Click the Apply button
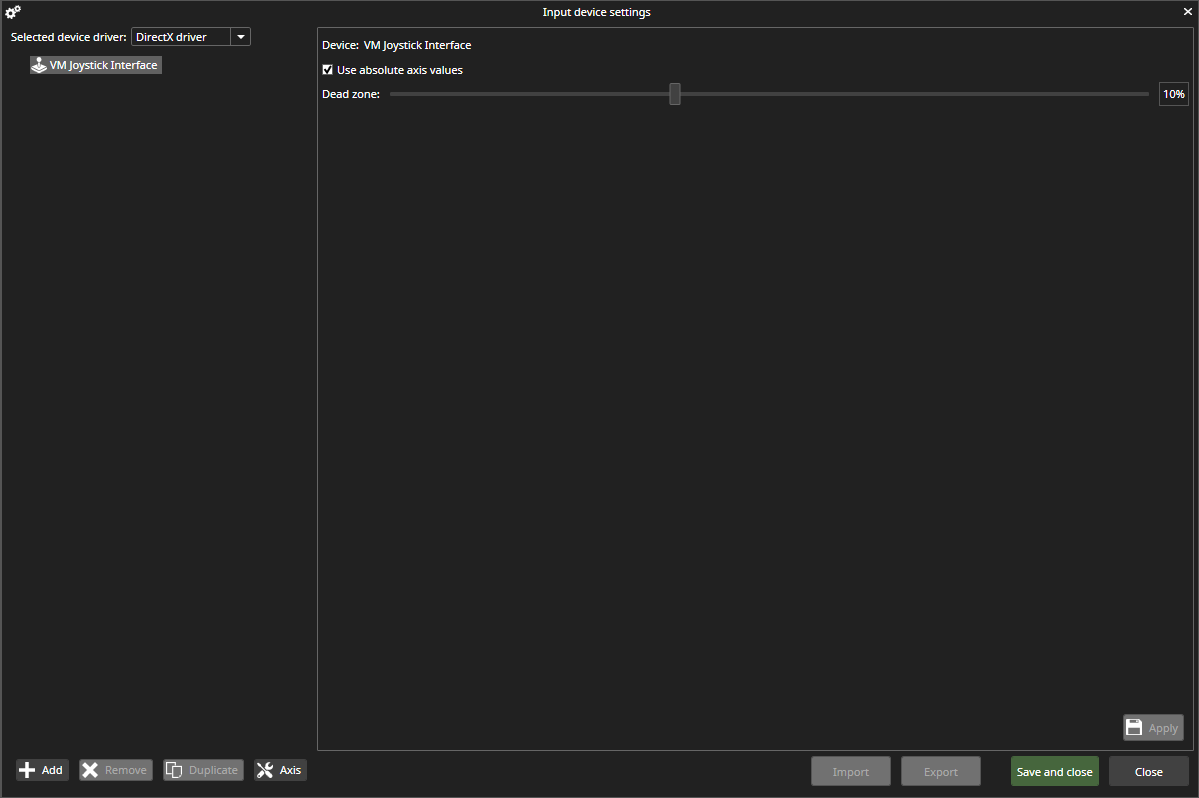Viewport: 1199px width, 798px height. point(1153,728)
